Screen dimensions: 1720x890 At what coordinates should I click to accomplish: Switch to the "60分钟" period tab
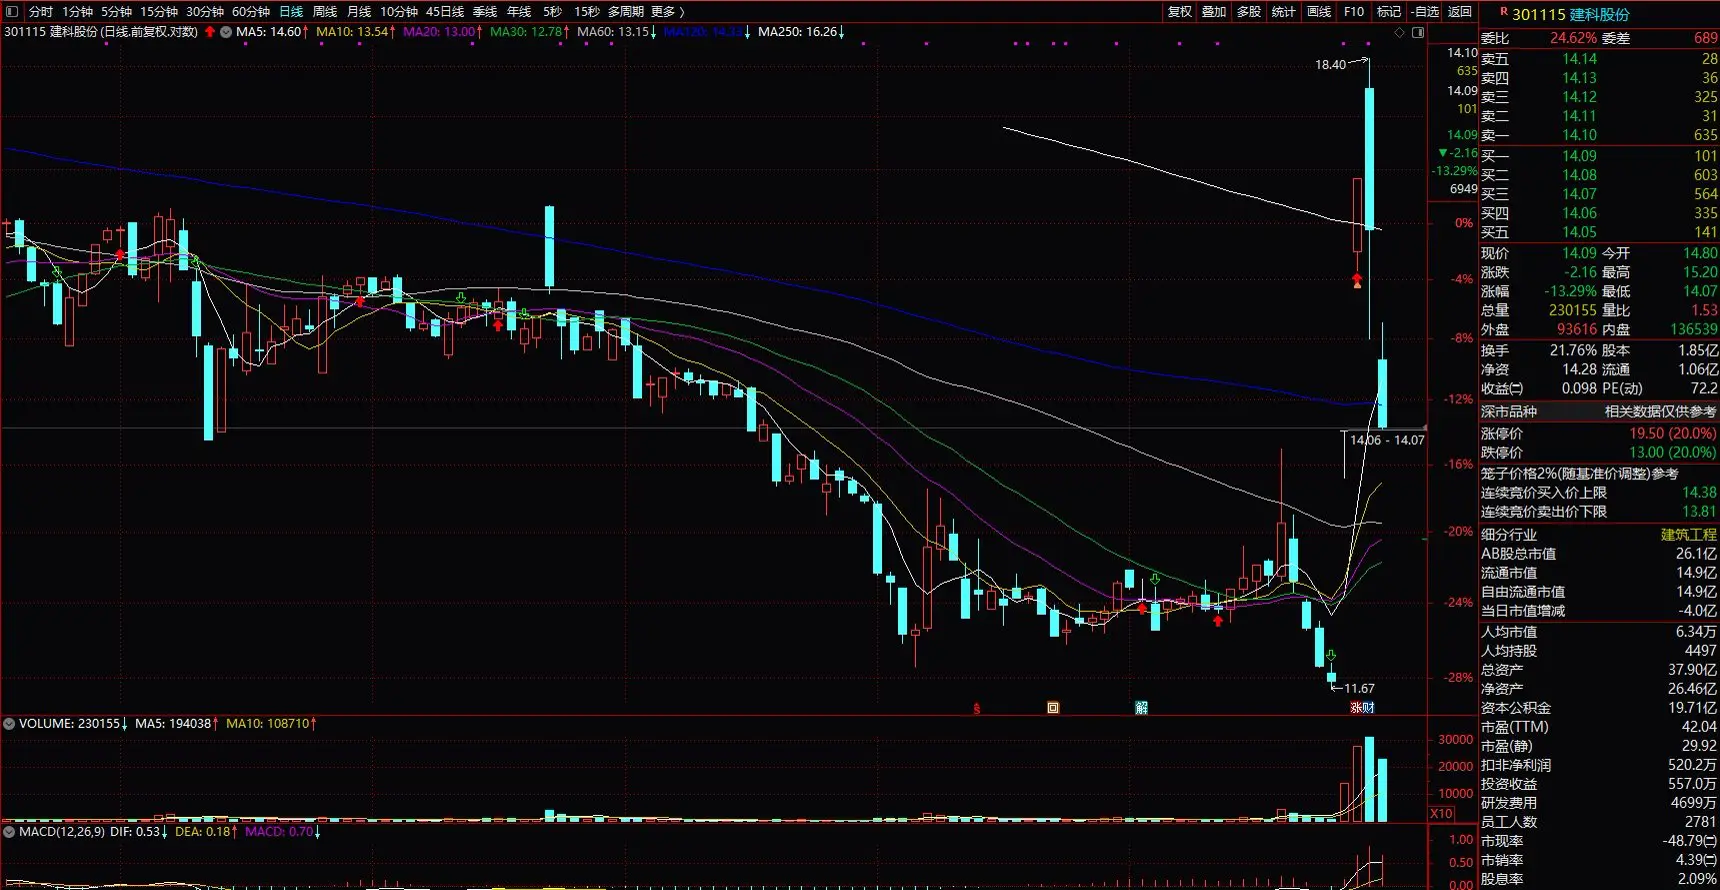click(251, 12)
